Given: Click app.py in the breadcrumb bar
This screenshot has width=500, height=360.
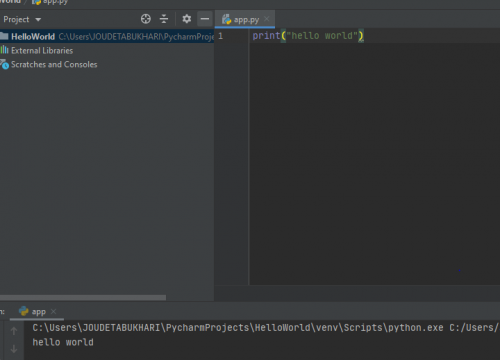Looking at the screenshot, I should [55, 2].
